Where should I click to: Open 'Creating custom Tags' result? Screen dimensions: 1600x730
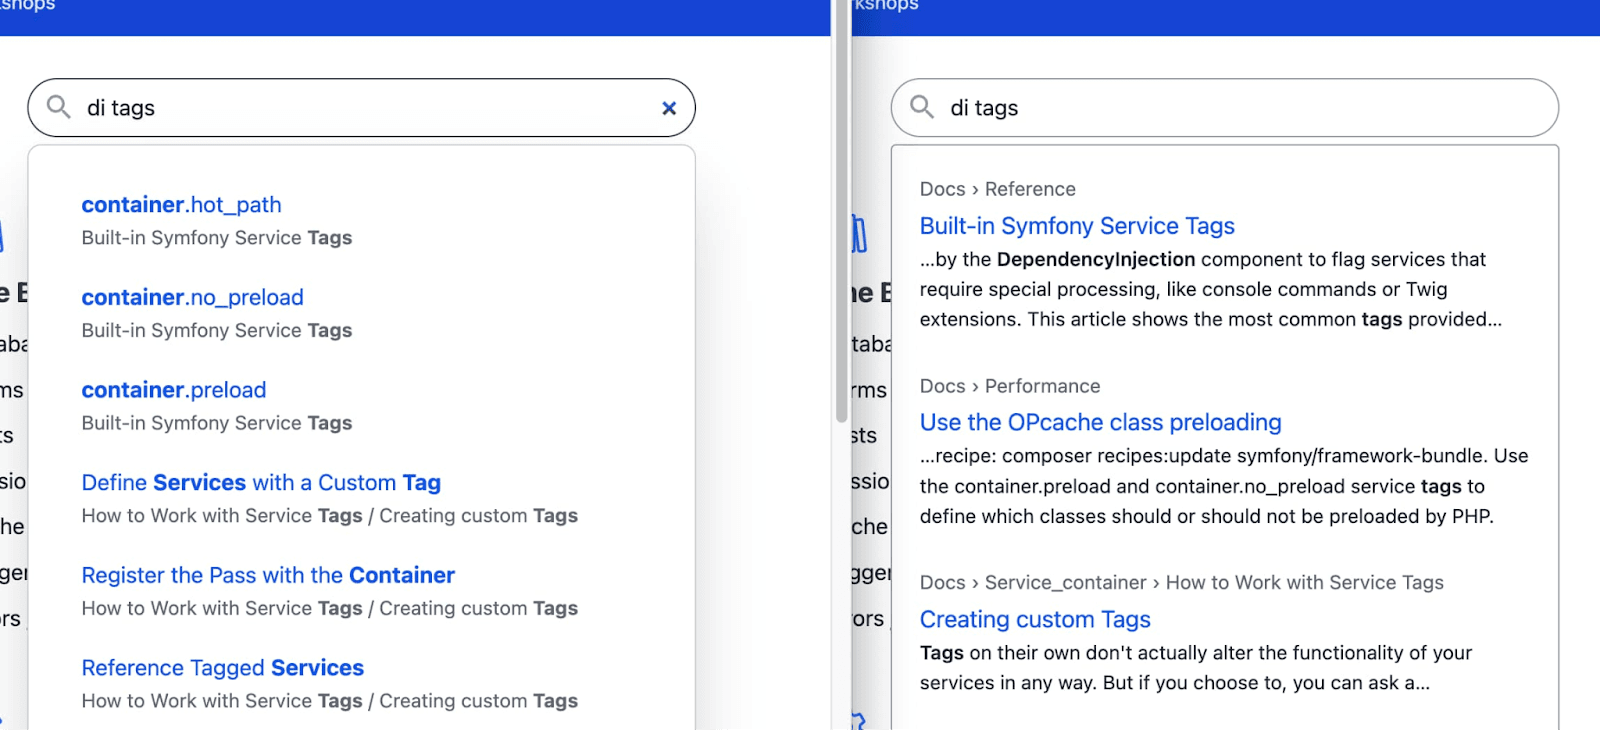[1035, 620]
